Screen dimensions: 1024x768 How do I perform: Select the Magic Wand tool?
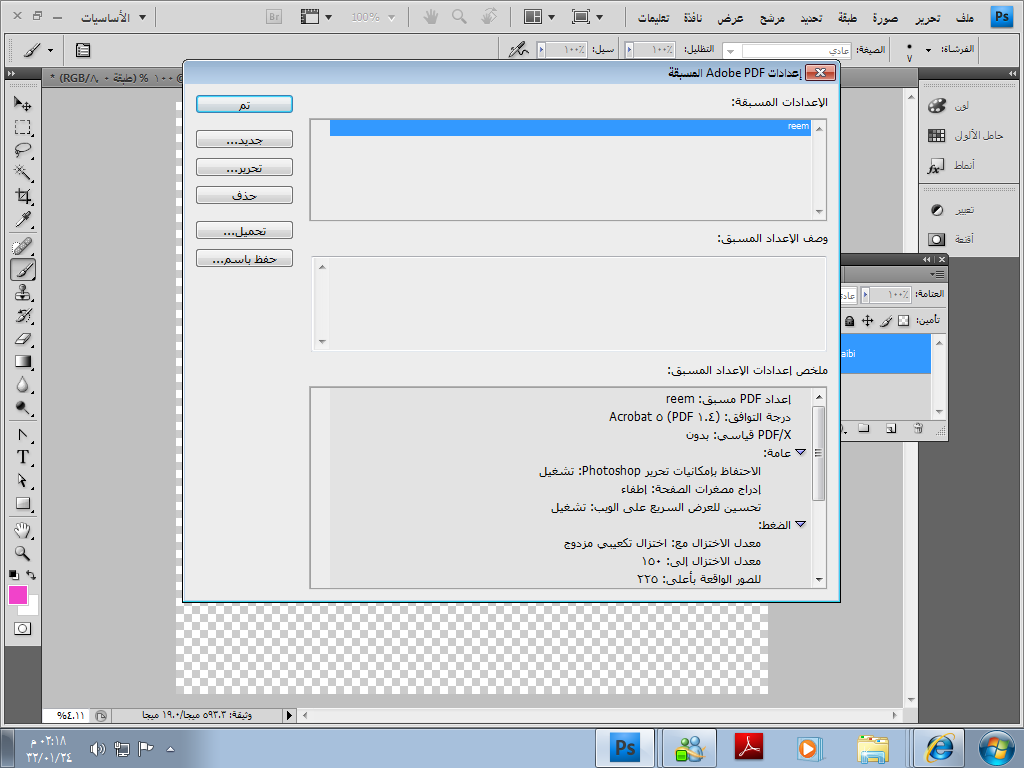22,174
